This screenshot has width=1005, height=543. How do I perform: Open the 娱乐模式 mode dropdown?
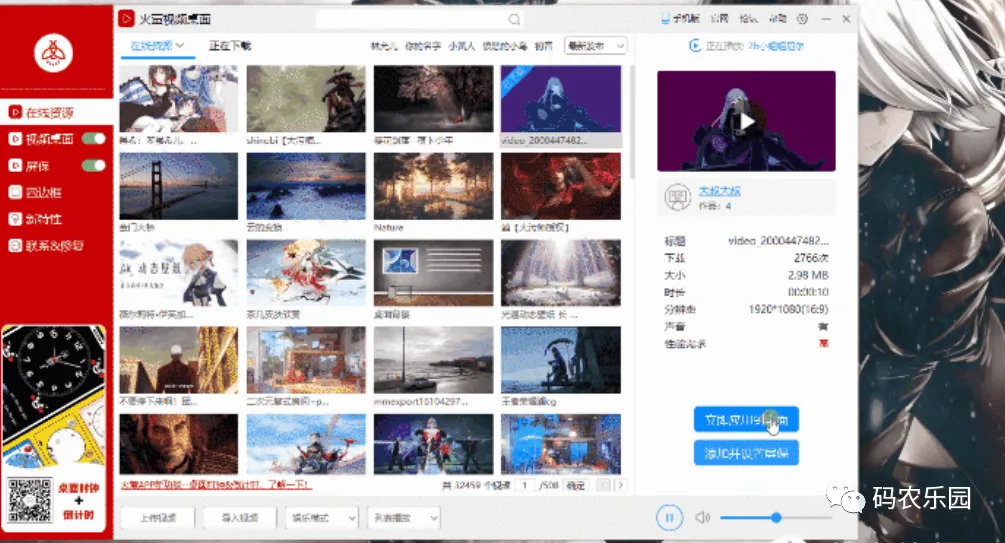tap(321, 518)
